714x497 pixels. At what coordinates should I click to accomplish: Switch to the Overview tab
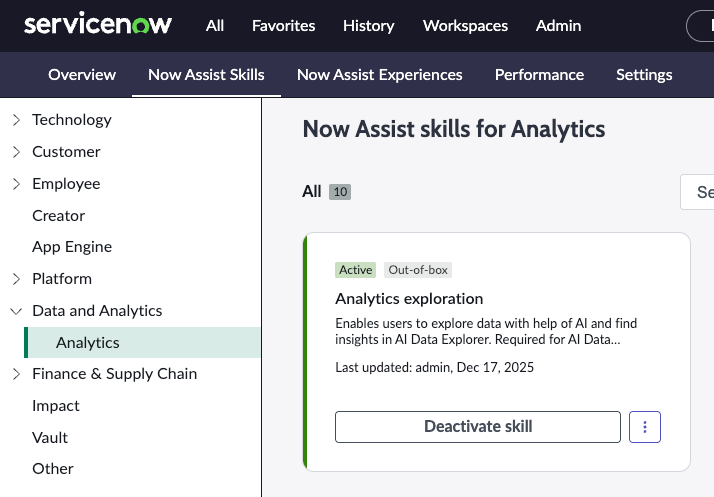[82, 75]
